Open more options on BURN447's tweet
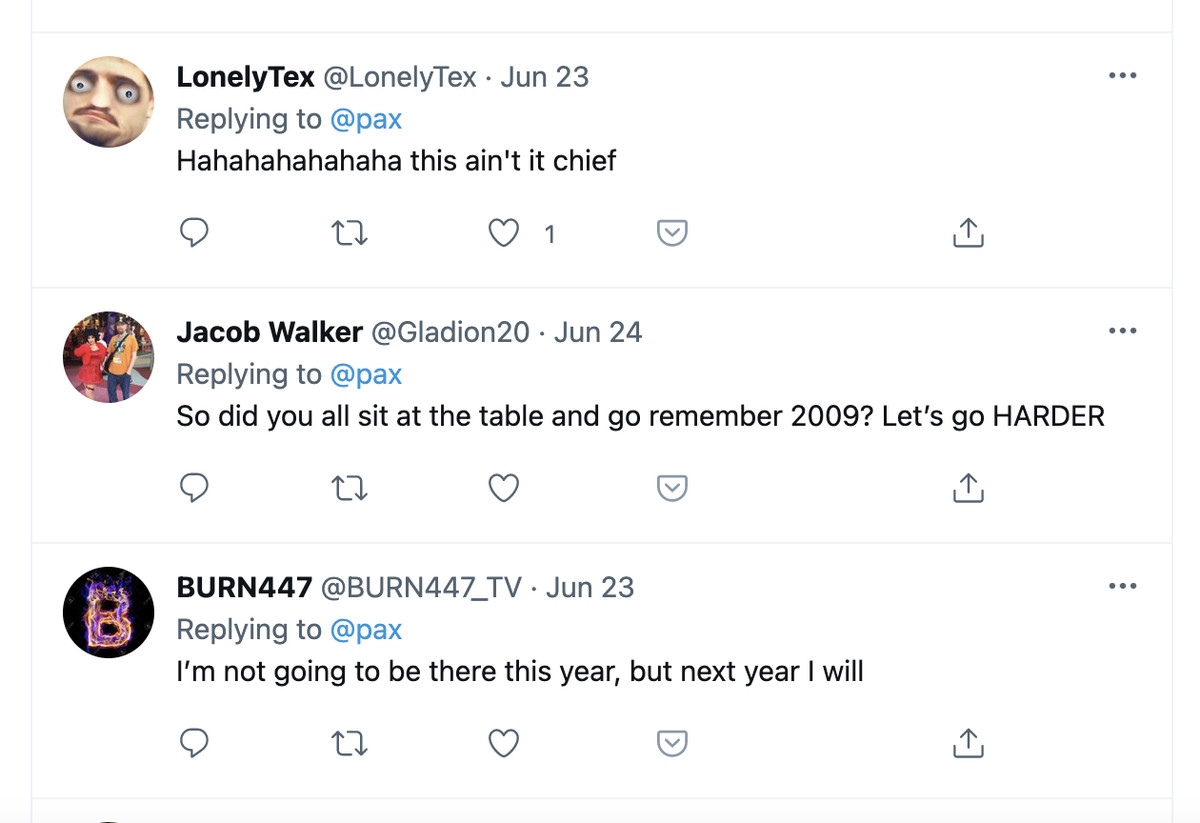 (1122, 586)
